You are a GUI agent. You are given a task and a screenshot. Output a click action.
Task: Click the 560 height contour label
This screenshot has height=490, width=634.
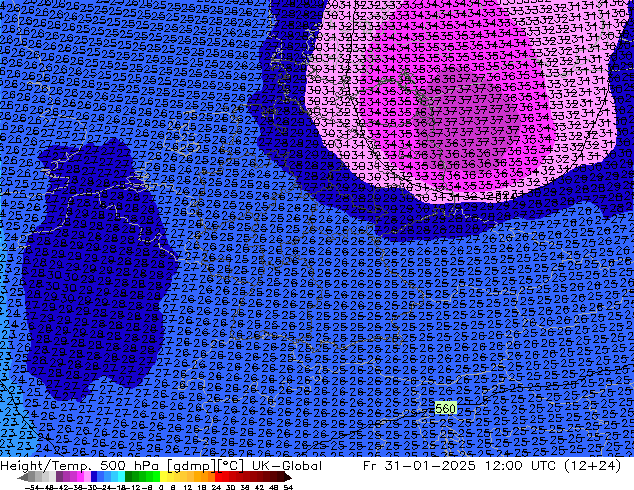click(x=445, y=408)
